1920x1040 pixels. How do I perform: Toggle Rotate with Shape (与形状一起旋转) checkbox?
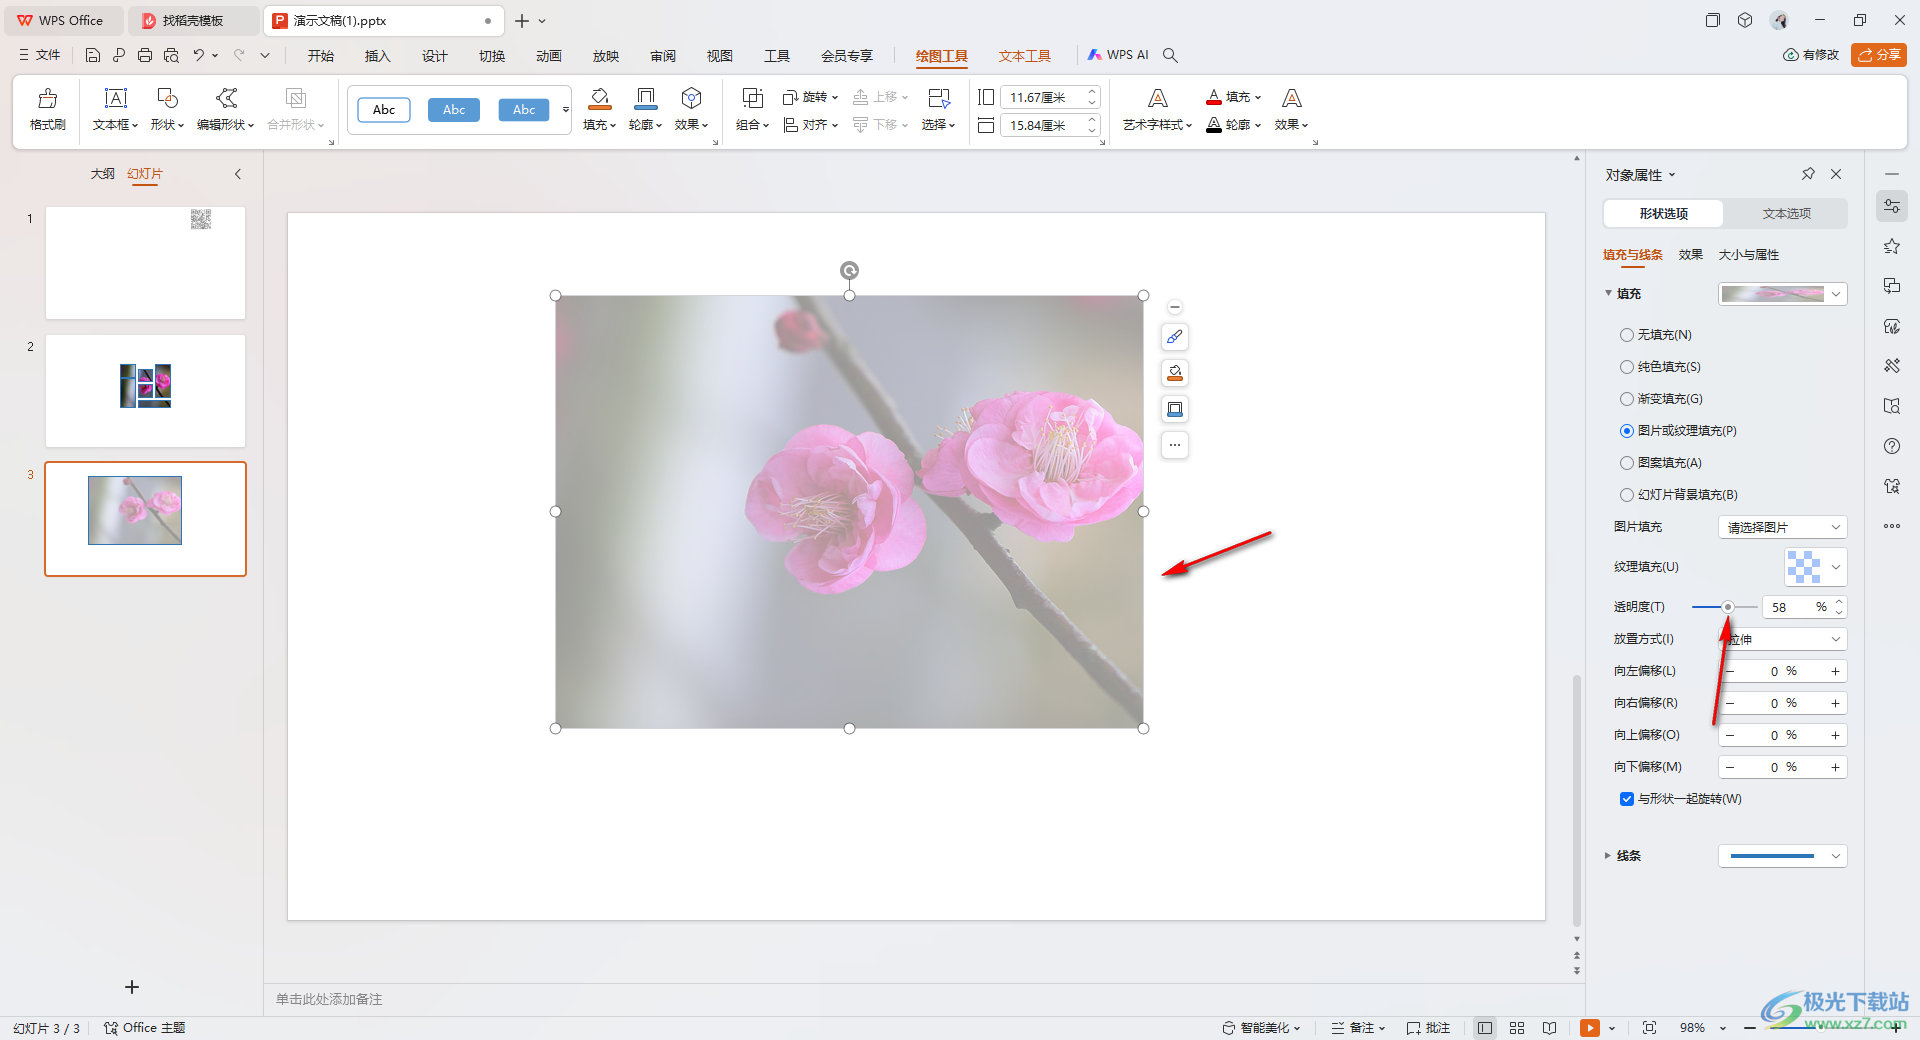click(x=1627, y=799)
